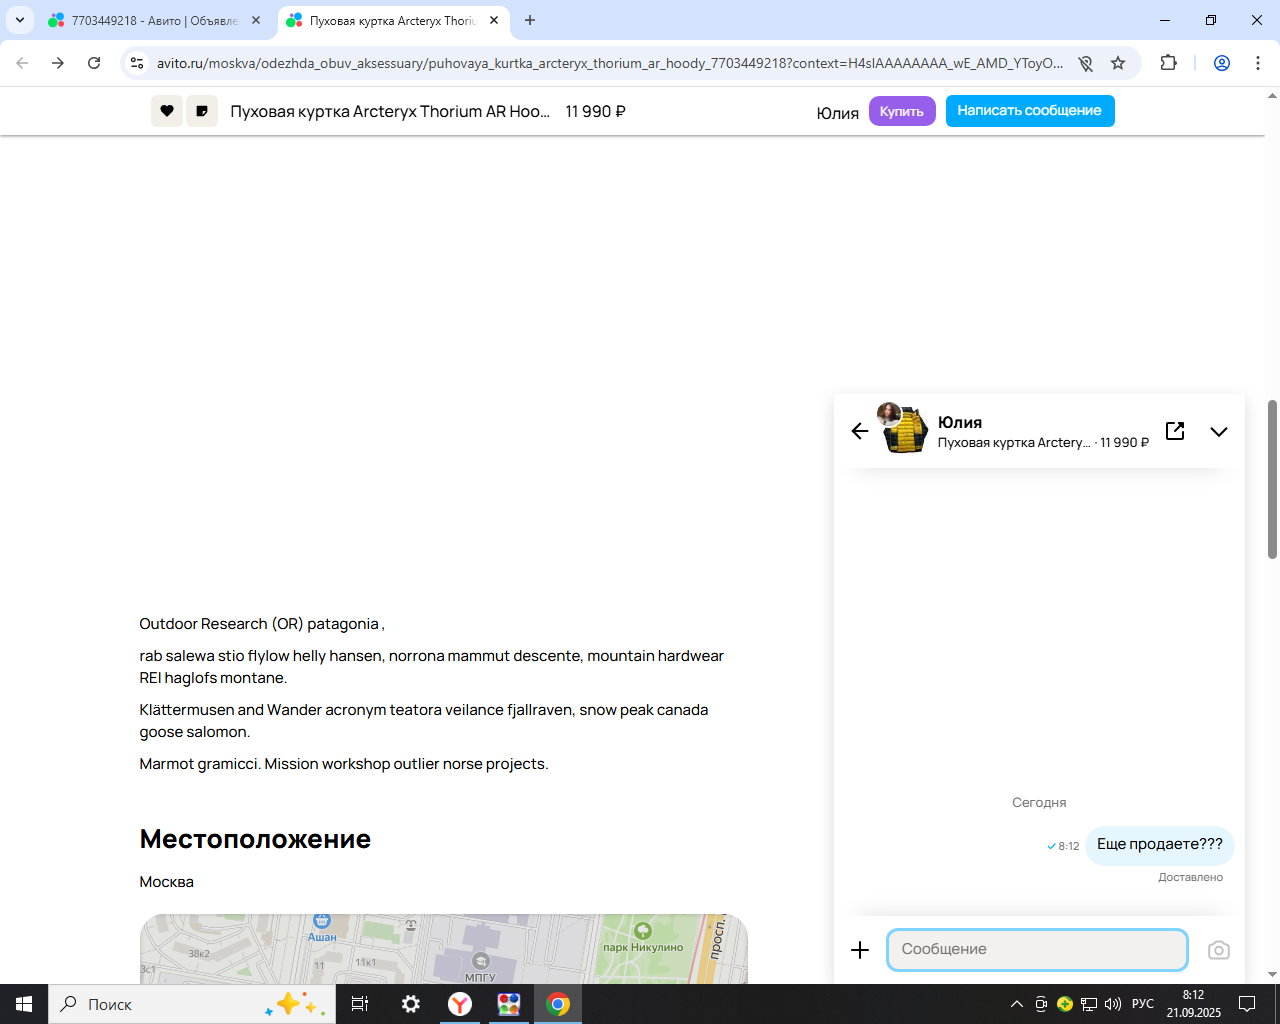Click the Outdoor Research (OR) patagonia line
Screen dimensions: 1280x1024
click(x=262, y=624)
